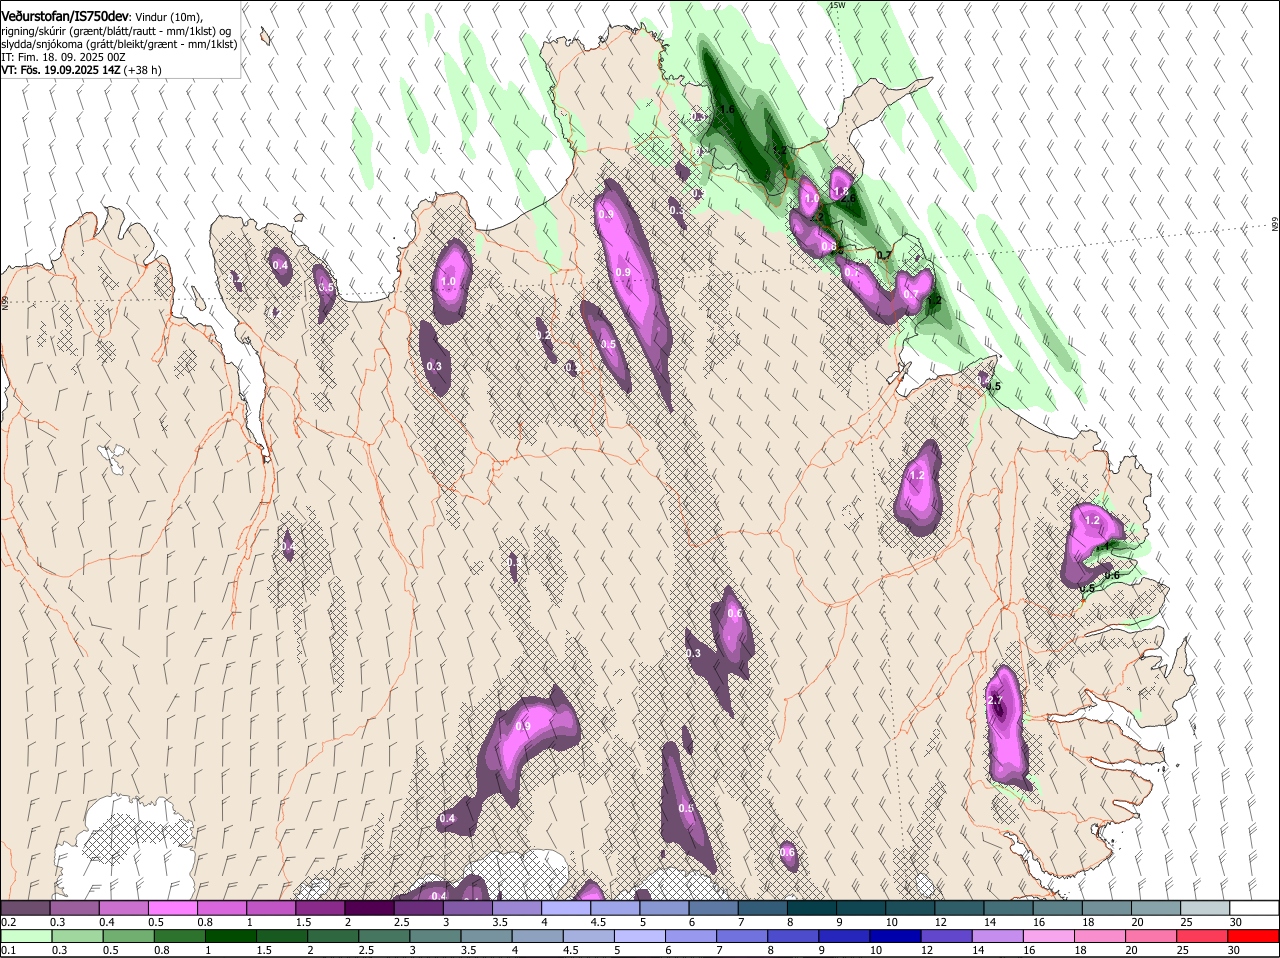Pick bright red bottom legend swatch above 30
Viewport: 1280px width, 958px height.
click(x=1253, y=936)
